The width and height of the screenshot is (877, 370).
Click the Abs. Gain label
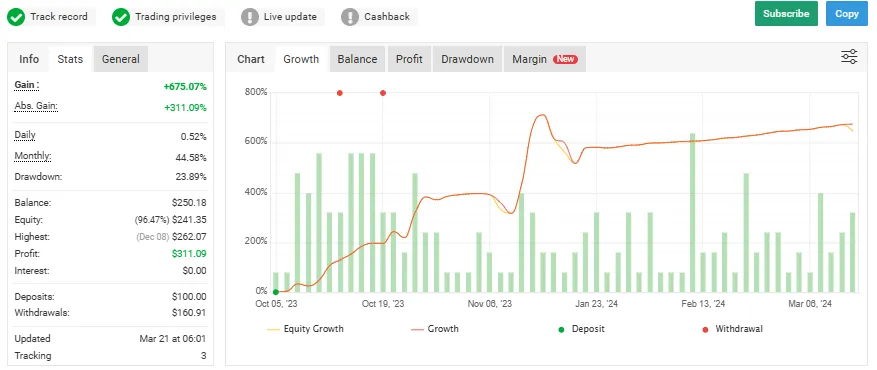pos(36,106)
